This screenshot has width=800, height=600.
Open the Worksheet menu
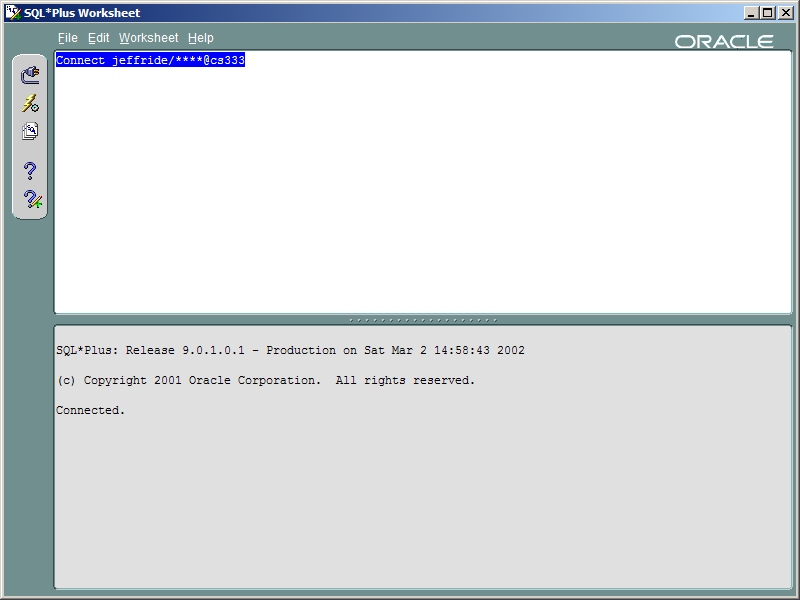coord(148,38)
